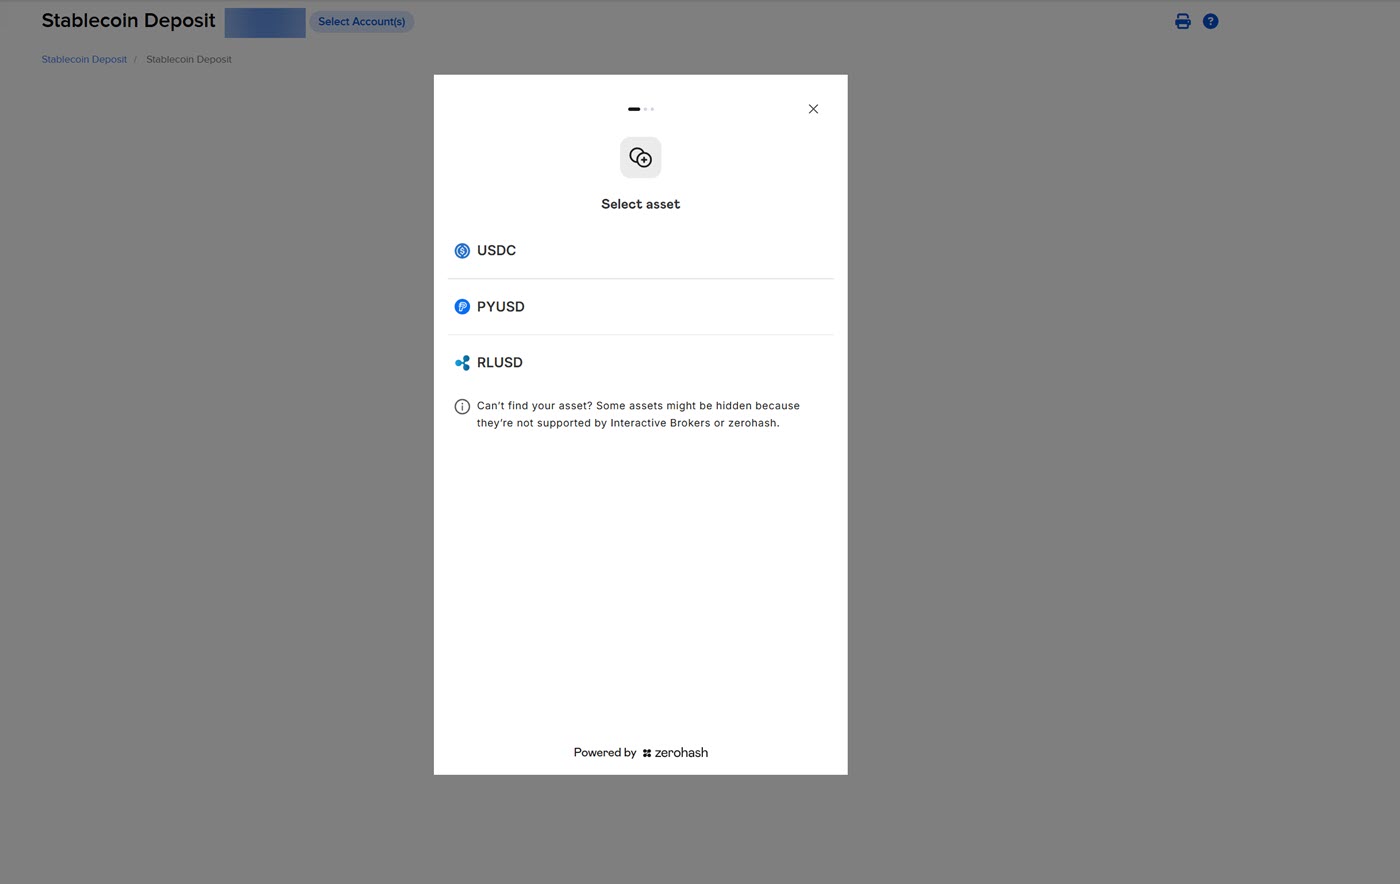This screenshot has height=884, width=1400.
Task: Open the Select Account(s) selector
Action: coord(361,22)
